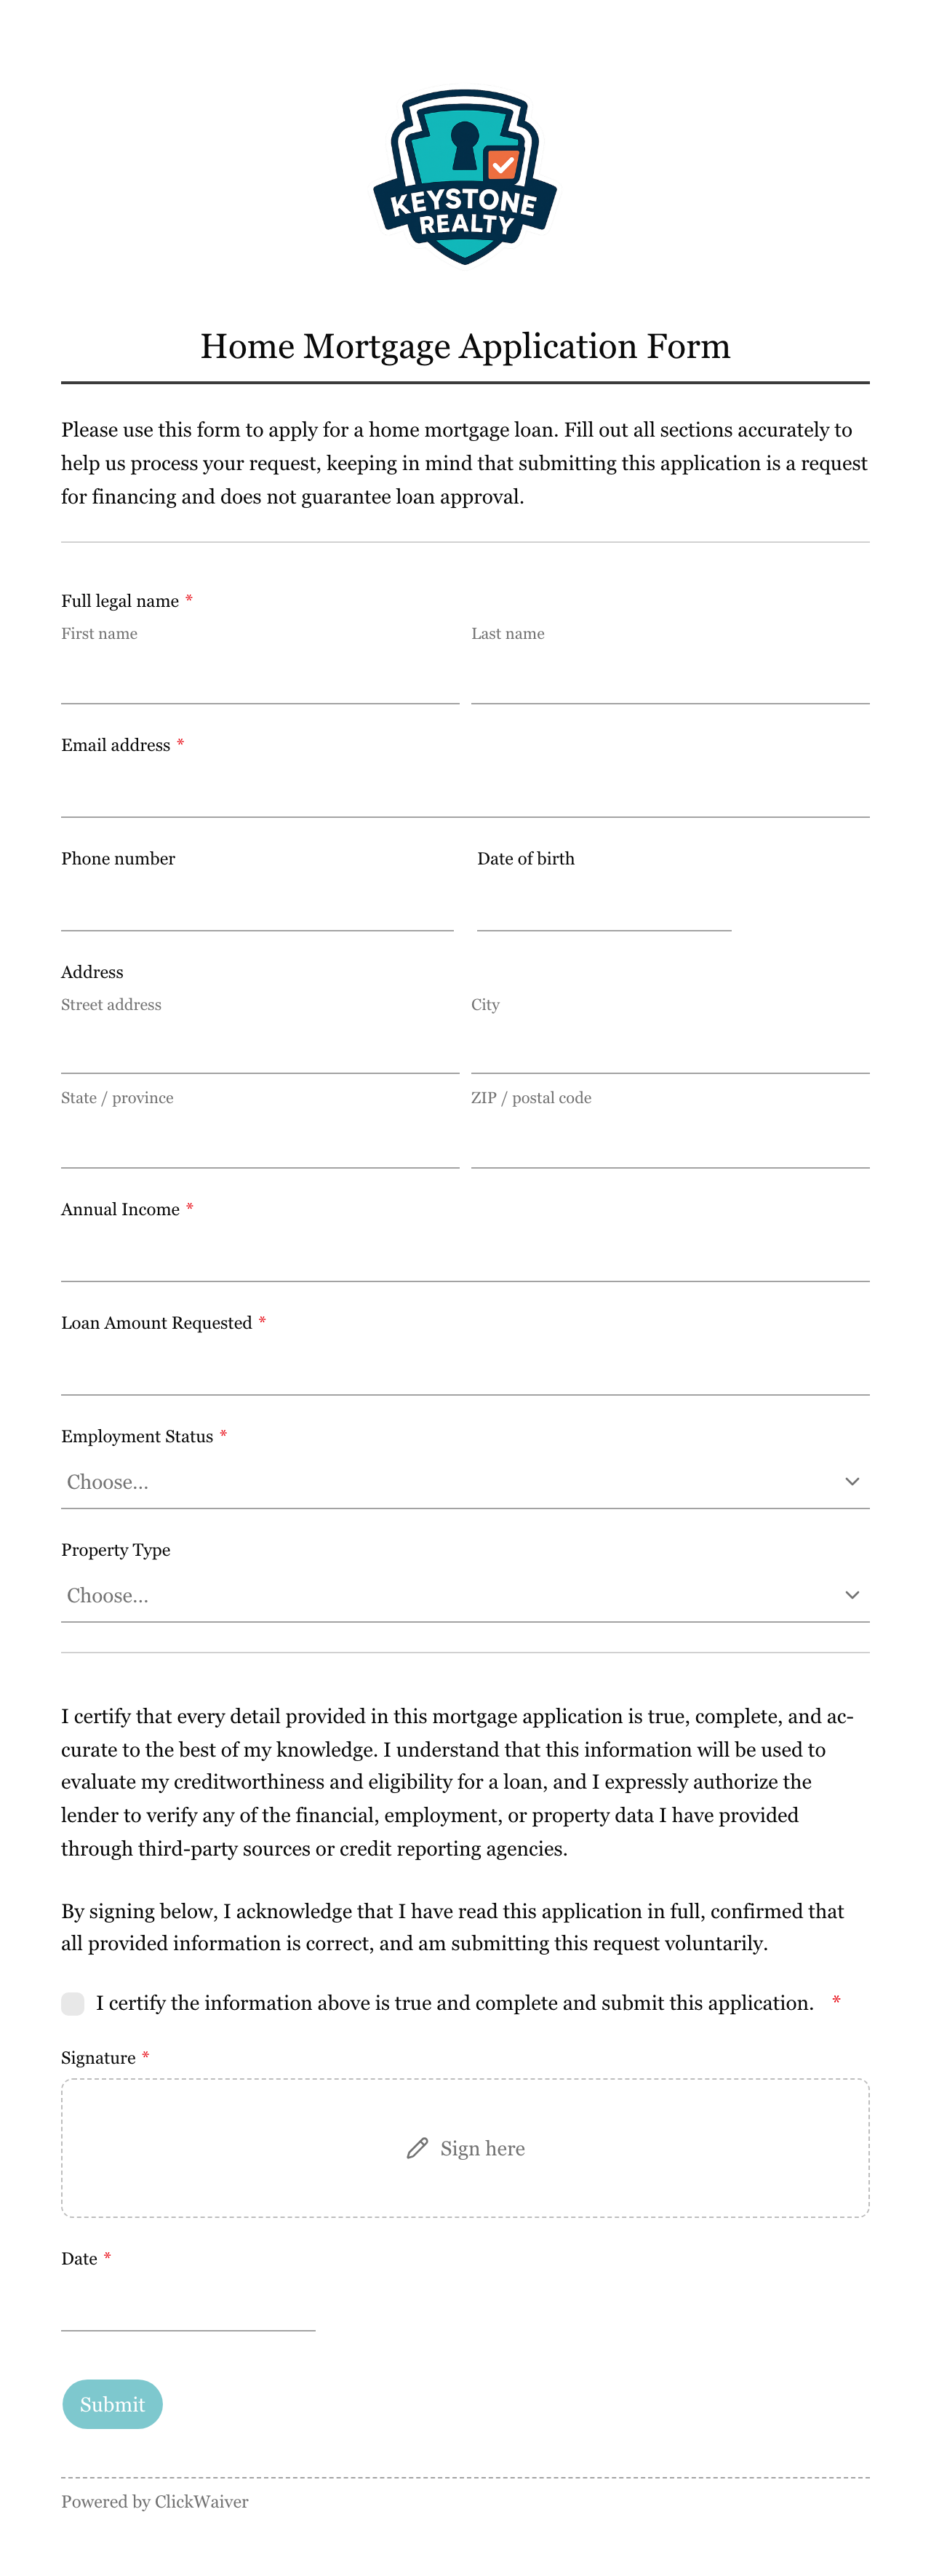The width and height of the screenshot is (931, 2576).
Task: Select the Annual Income field
Action: point(465,1257)
